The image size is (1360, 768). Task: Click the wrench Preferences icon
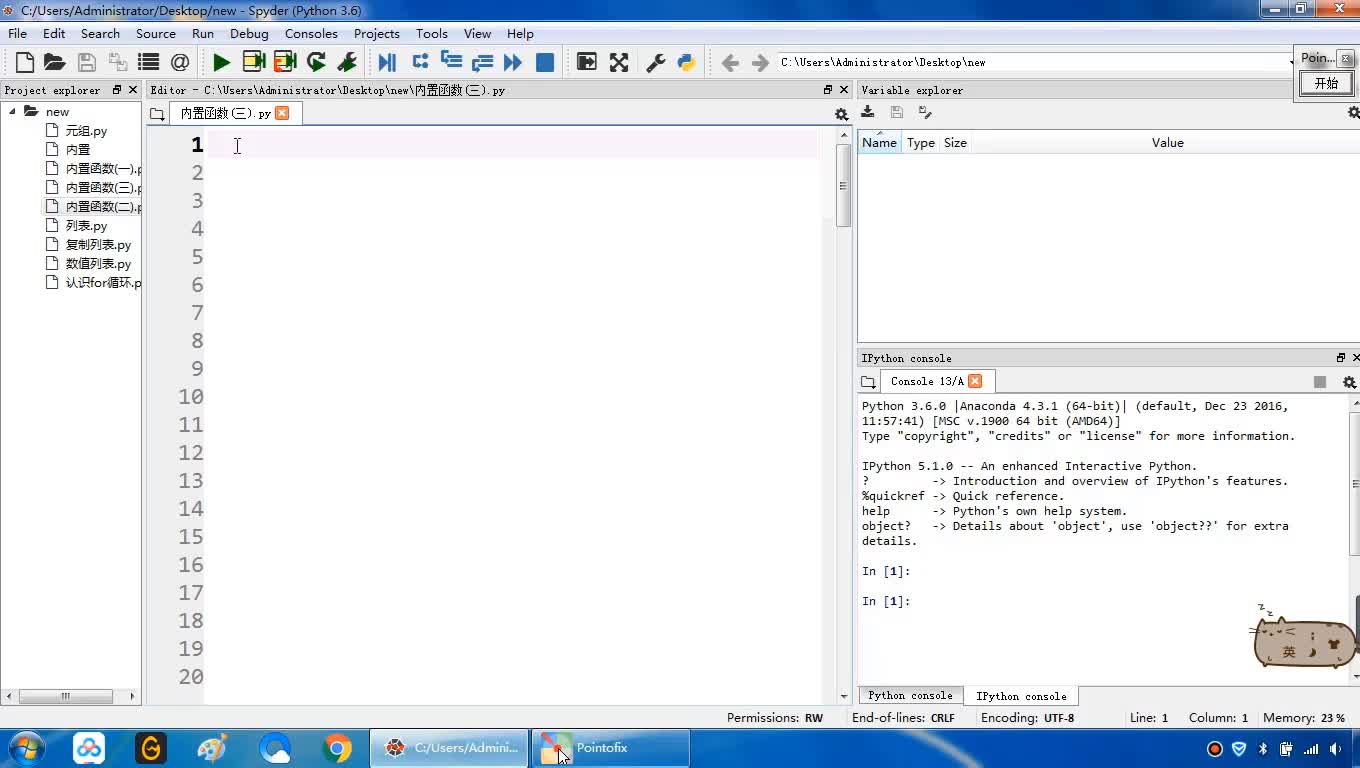coord(656,62)
